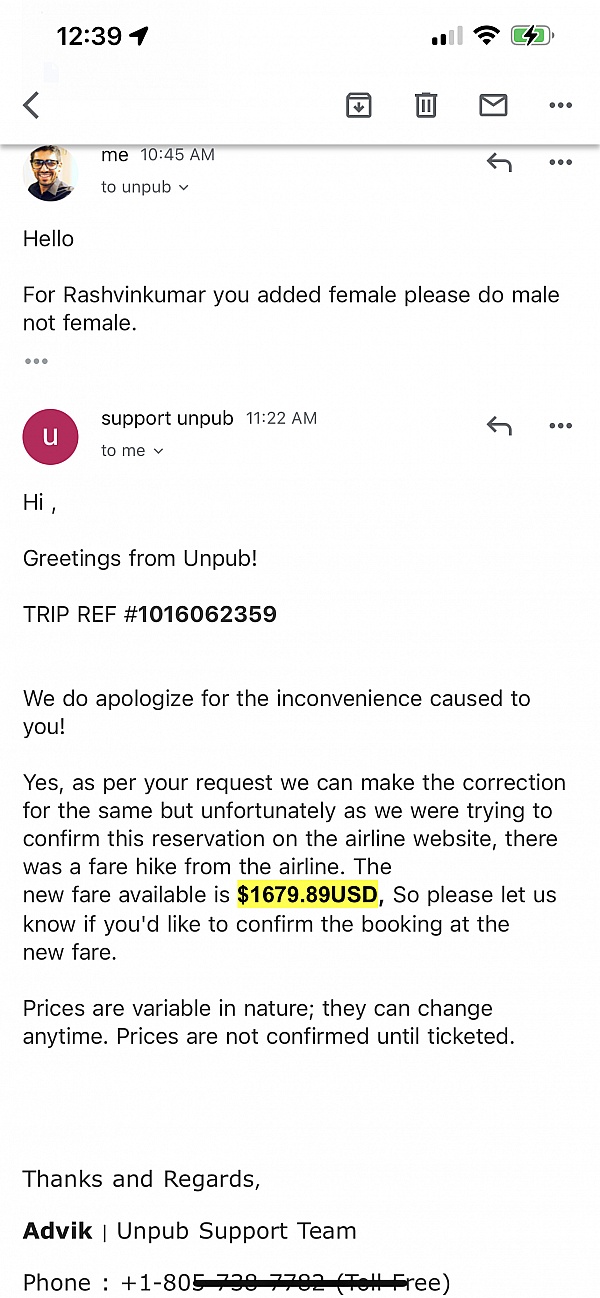Select the trip reference number 1016062359

coord(207,614)
